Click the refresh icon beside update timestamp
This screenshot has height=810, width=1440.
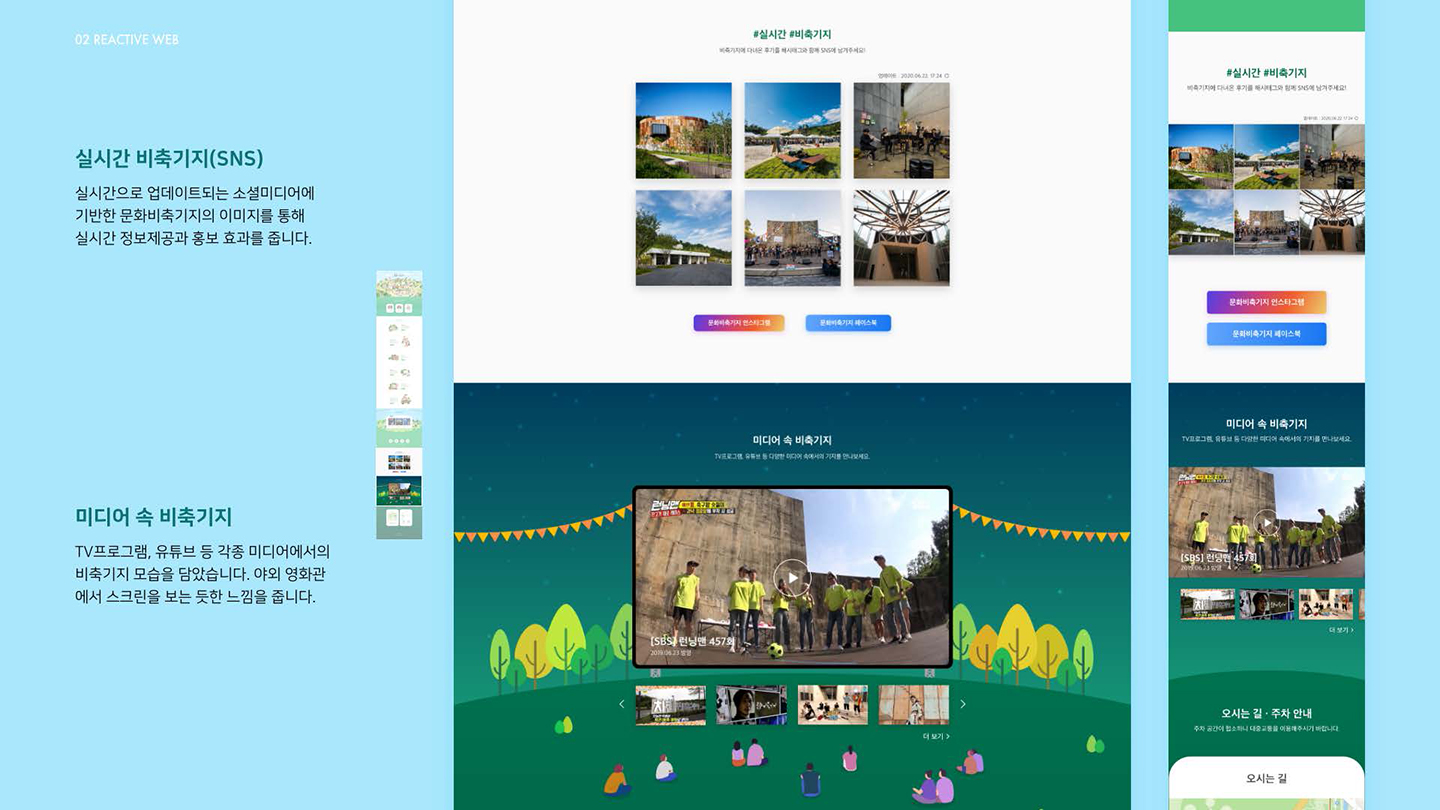pyautogui.click(x=947, y=75)
